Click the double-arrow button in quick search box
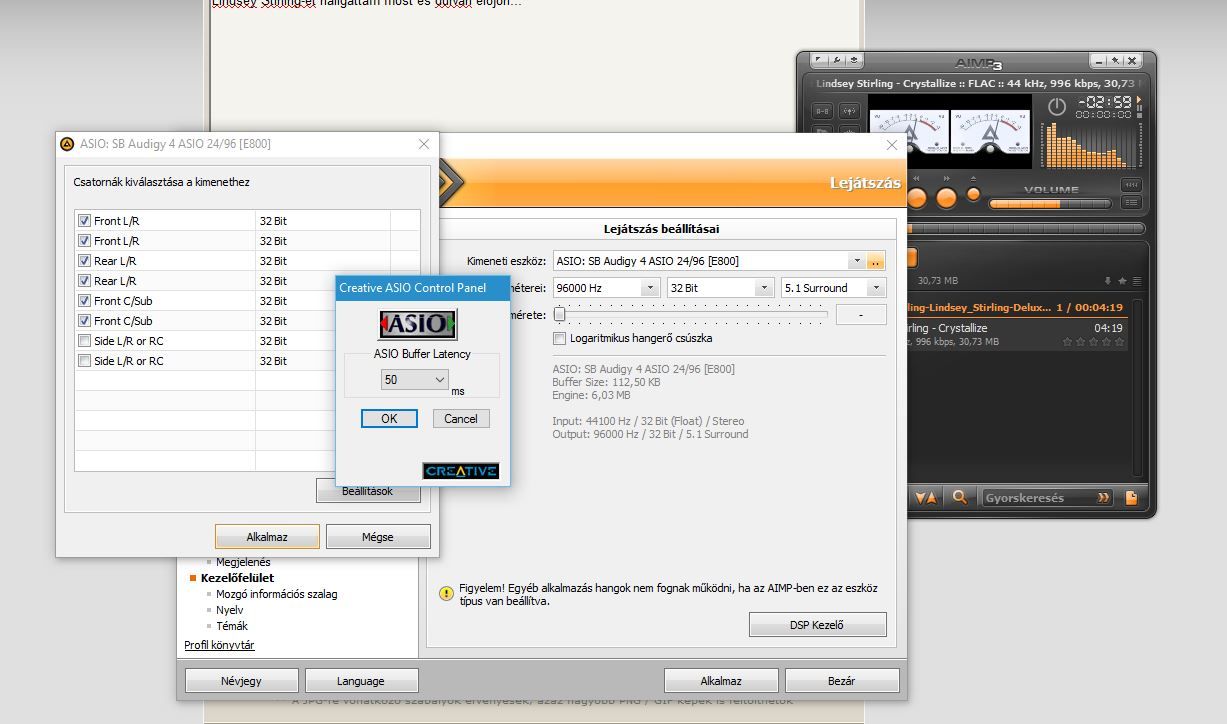 tap(1103, 497)
